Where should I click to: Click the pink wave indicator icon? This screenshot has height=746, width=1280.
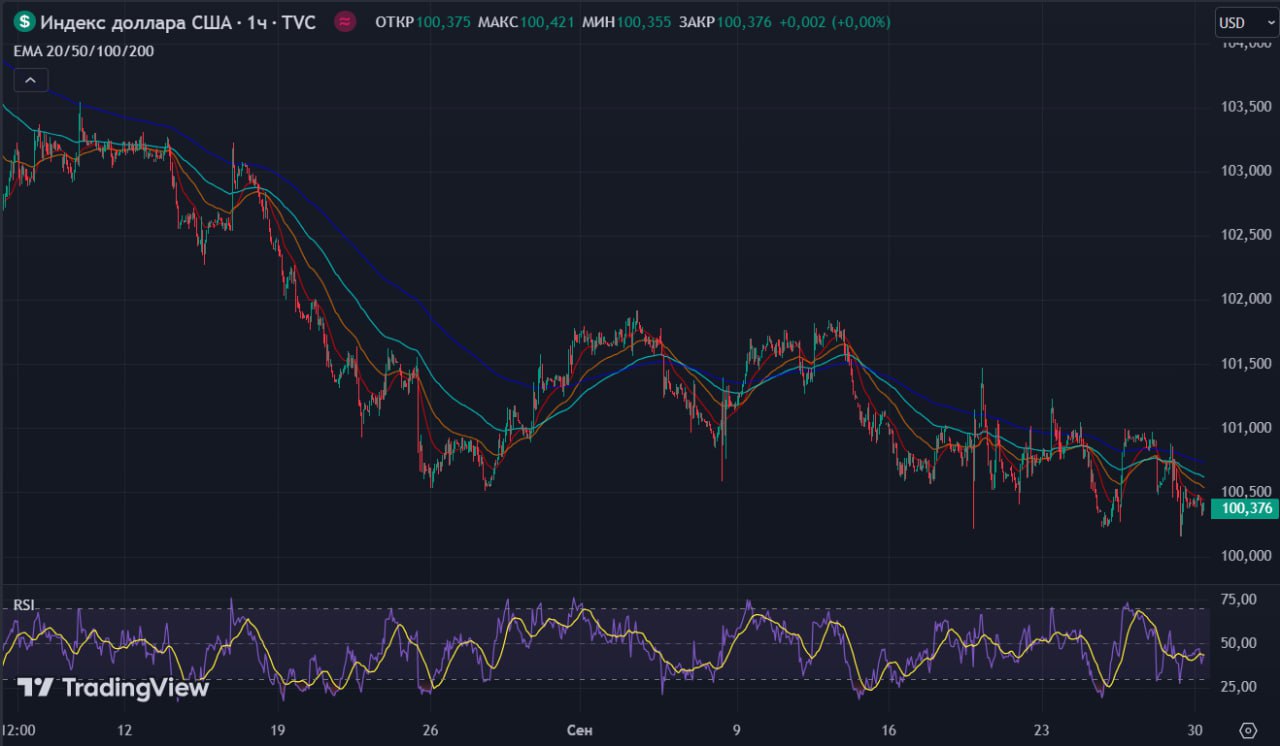point(345,21)
